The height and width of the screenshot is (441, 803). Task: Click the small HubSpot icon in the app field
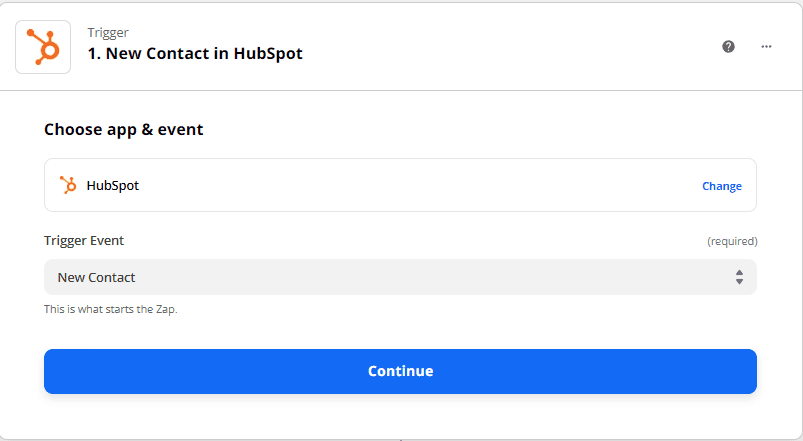point(68,185)
